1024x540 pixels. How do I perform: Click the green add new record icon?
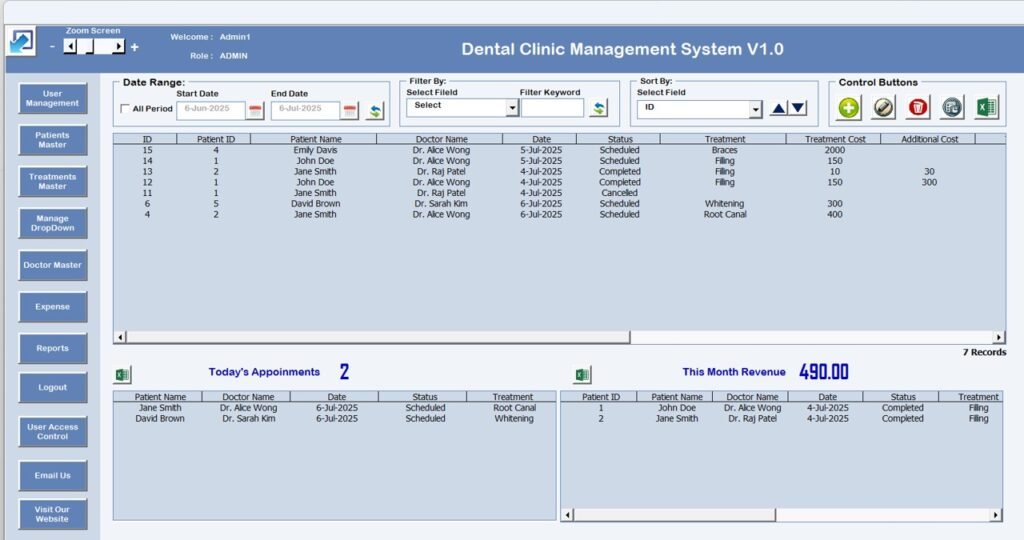(x=849, y=108)
